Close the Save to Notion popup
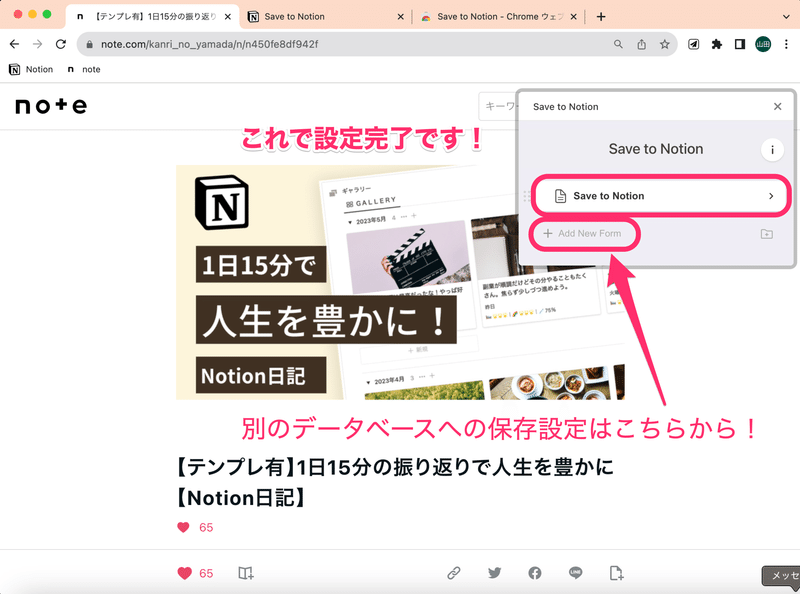The width and height of the screenshot is (800, 594). click(778, 106)
